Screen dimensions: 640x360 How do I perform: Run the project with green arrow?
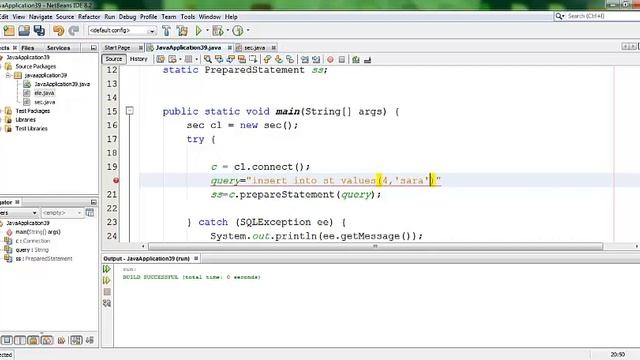point(198,31)
